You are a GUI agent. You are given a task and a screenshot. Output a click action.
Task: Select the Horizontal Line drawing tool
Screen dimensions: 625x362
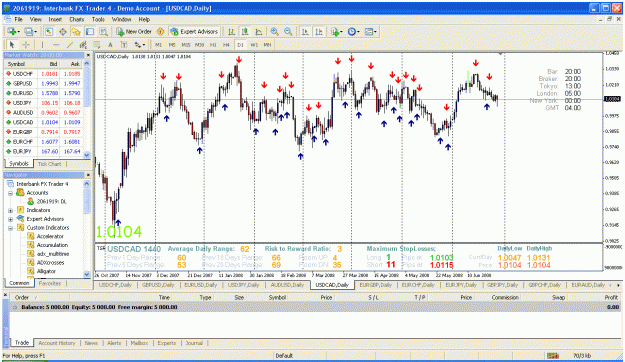pos(56,45)
